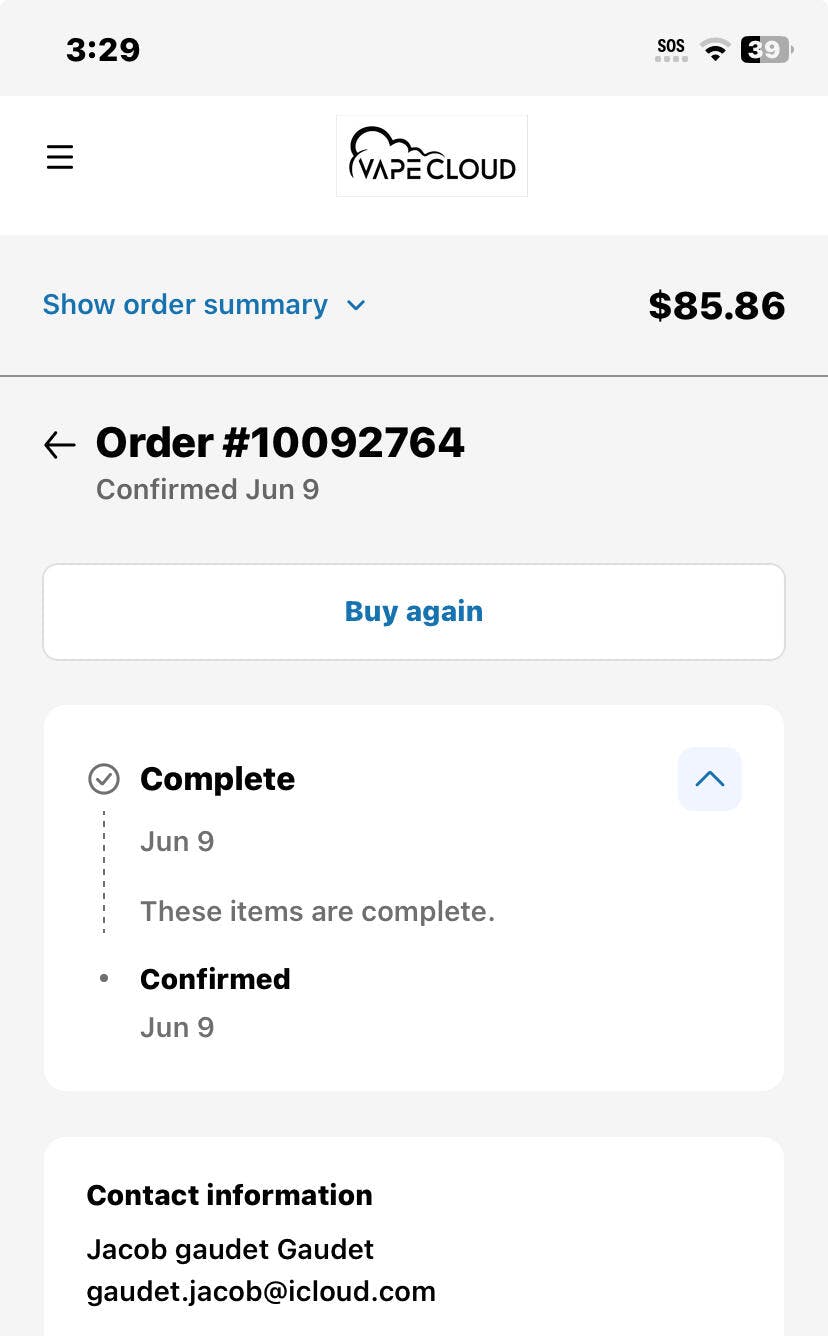Go back using the left arrow
This screenshot has height=1336, width=828.
click(60, 444)
